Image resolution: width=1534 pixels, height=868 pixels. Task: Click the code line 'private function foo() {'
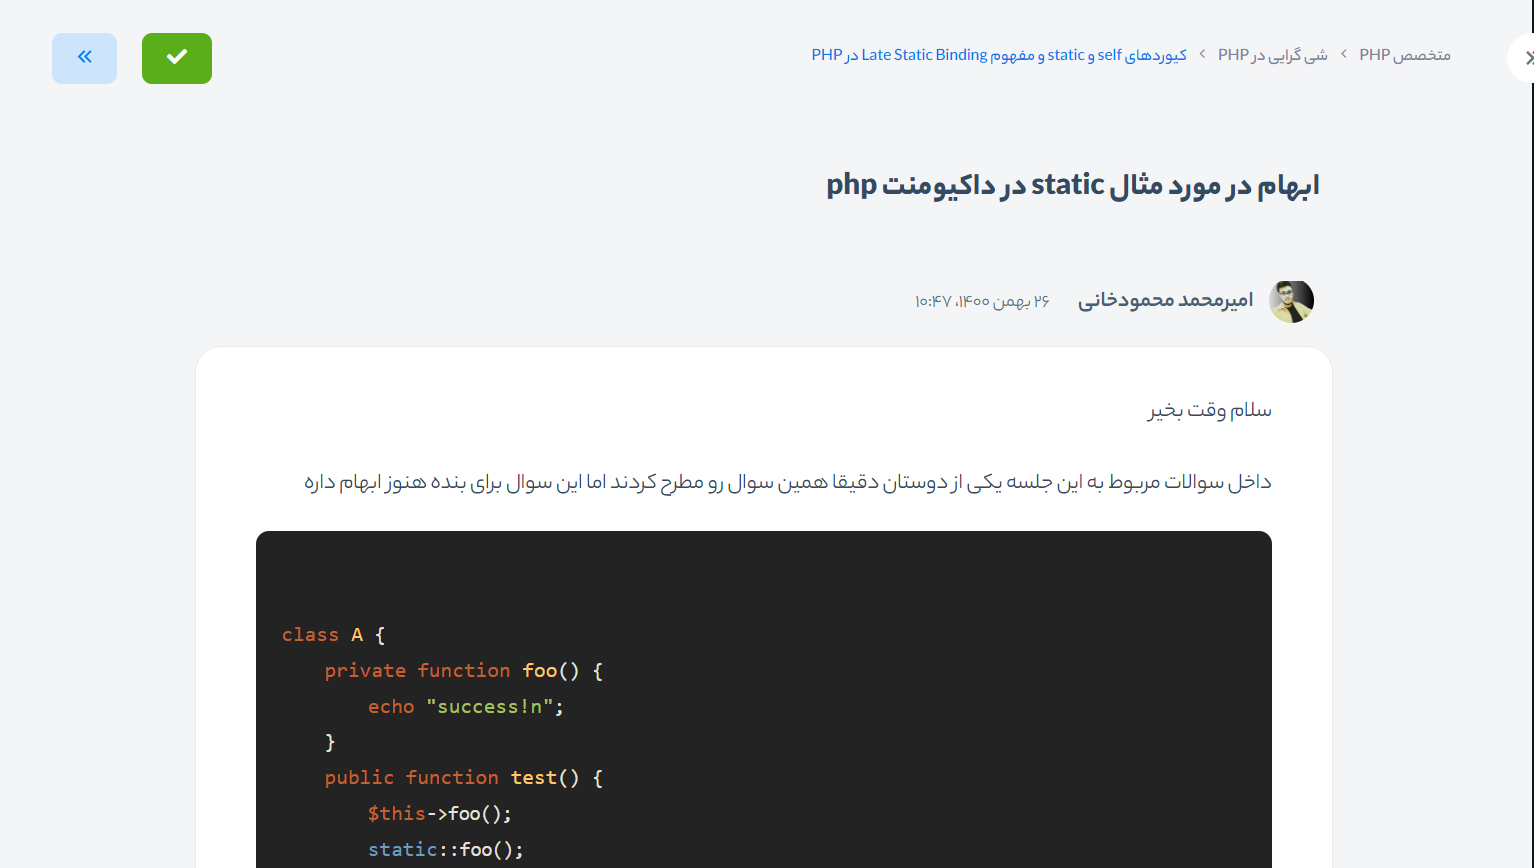(464, 671)
